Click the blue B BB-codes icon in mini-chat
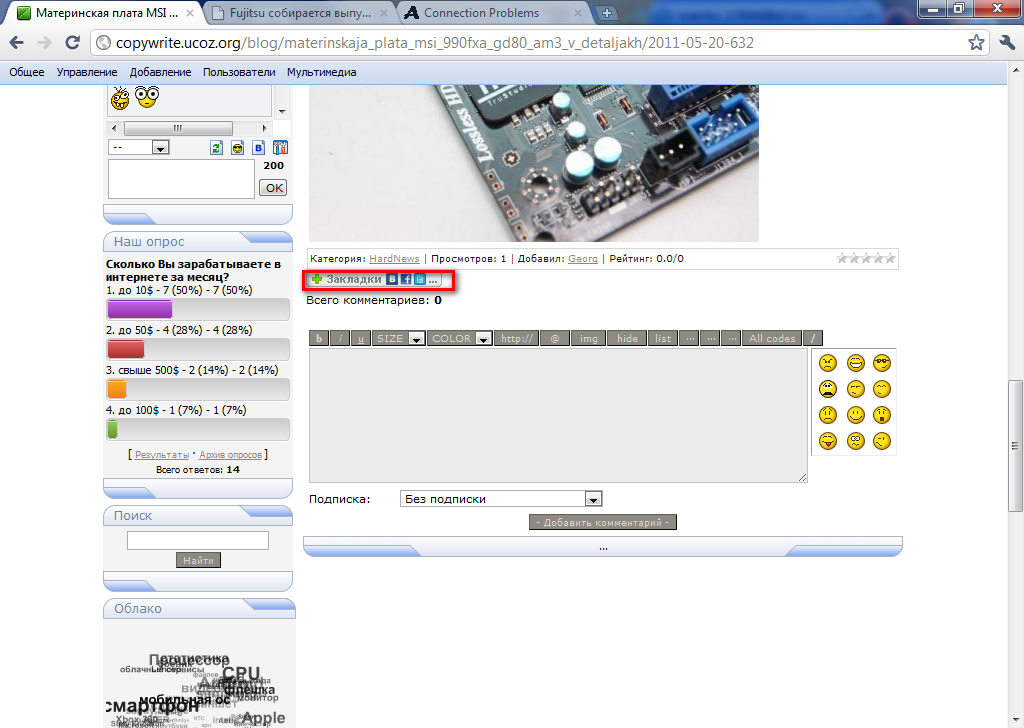1024x728 pixels. click(x=259, y=148)
